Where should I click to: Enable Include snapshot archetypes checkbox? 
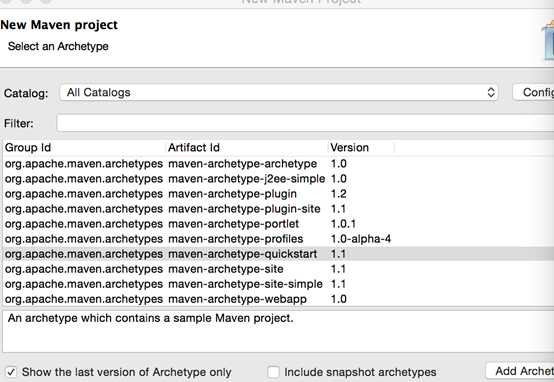coord(273,372)
